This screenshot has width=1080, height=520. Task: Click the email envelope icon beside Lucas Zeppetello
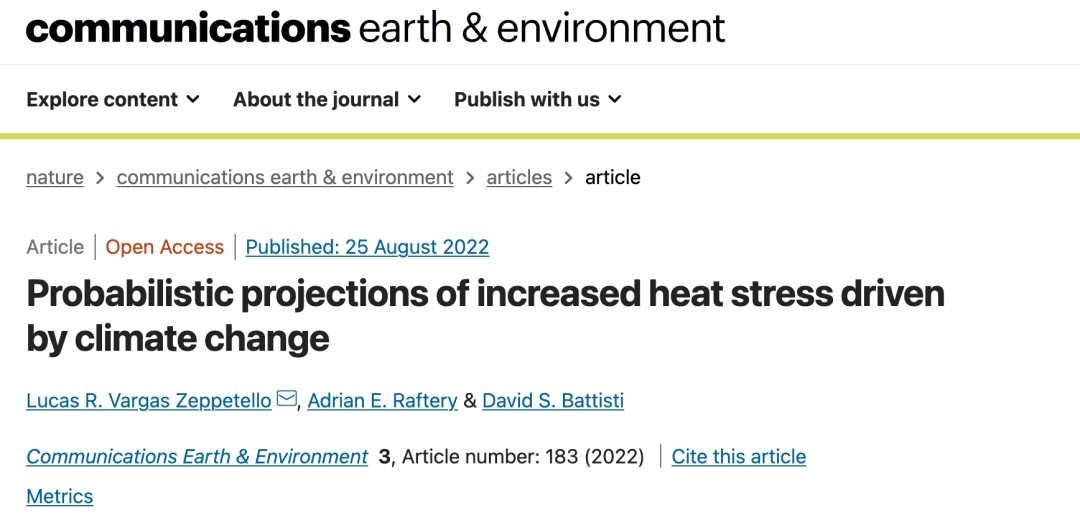point(287,399)
